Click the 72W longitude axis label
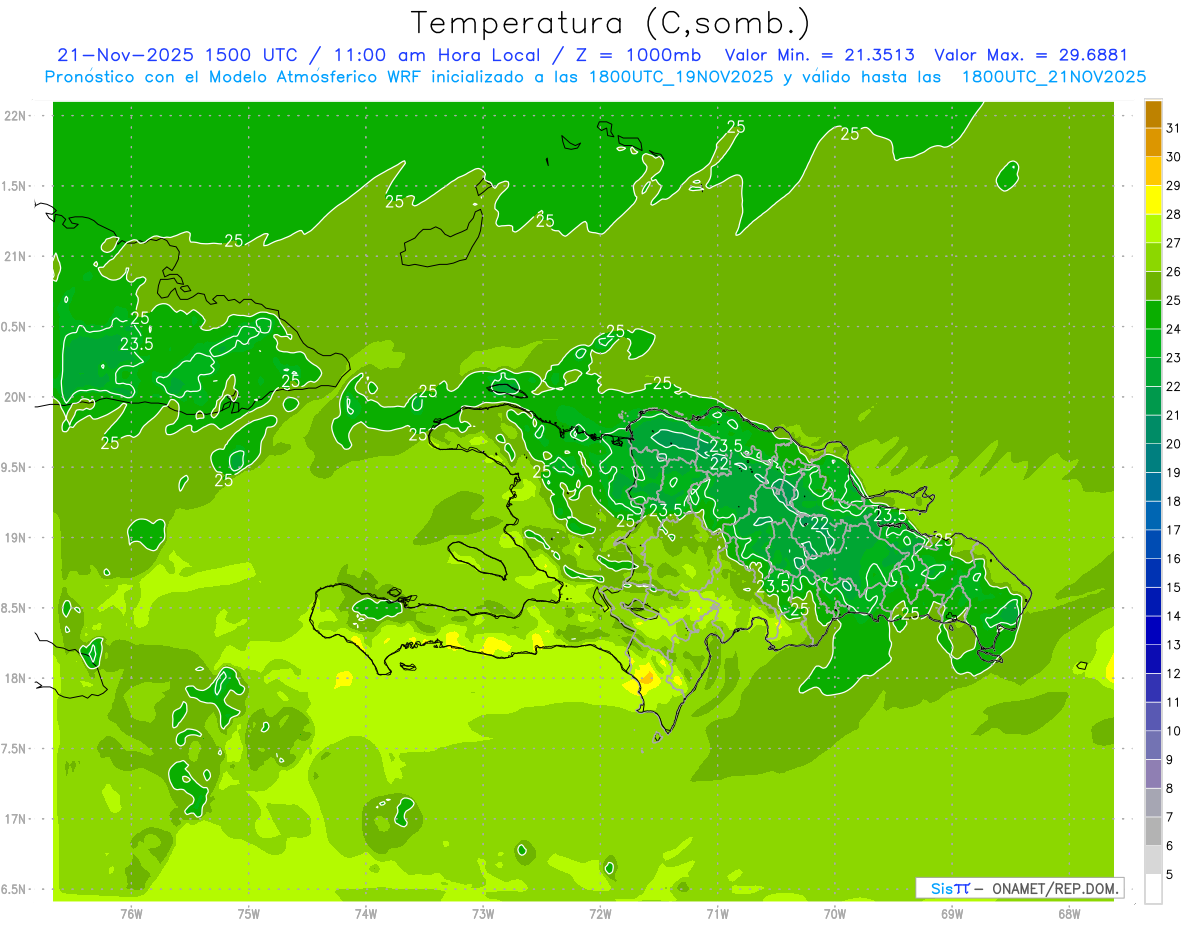1200x927 pixels. pyautogui.click(x=601, y=914)
